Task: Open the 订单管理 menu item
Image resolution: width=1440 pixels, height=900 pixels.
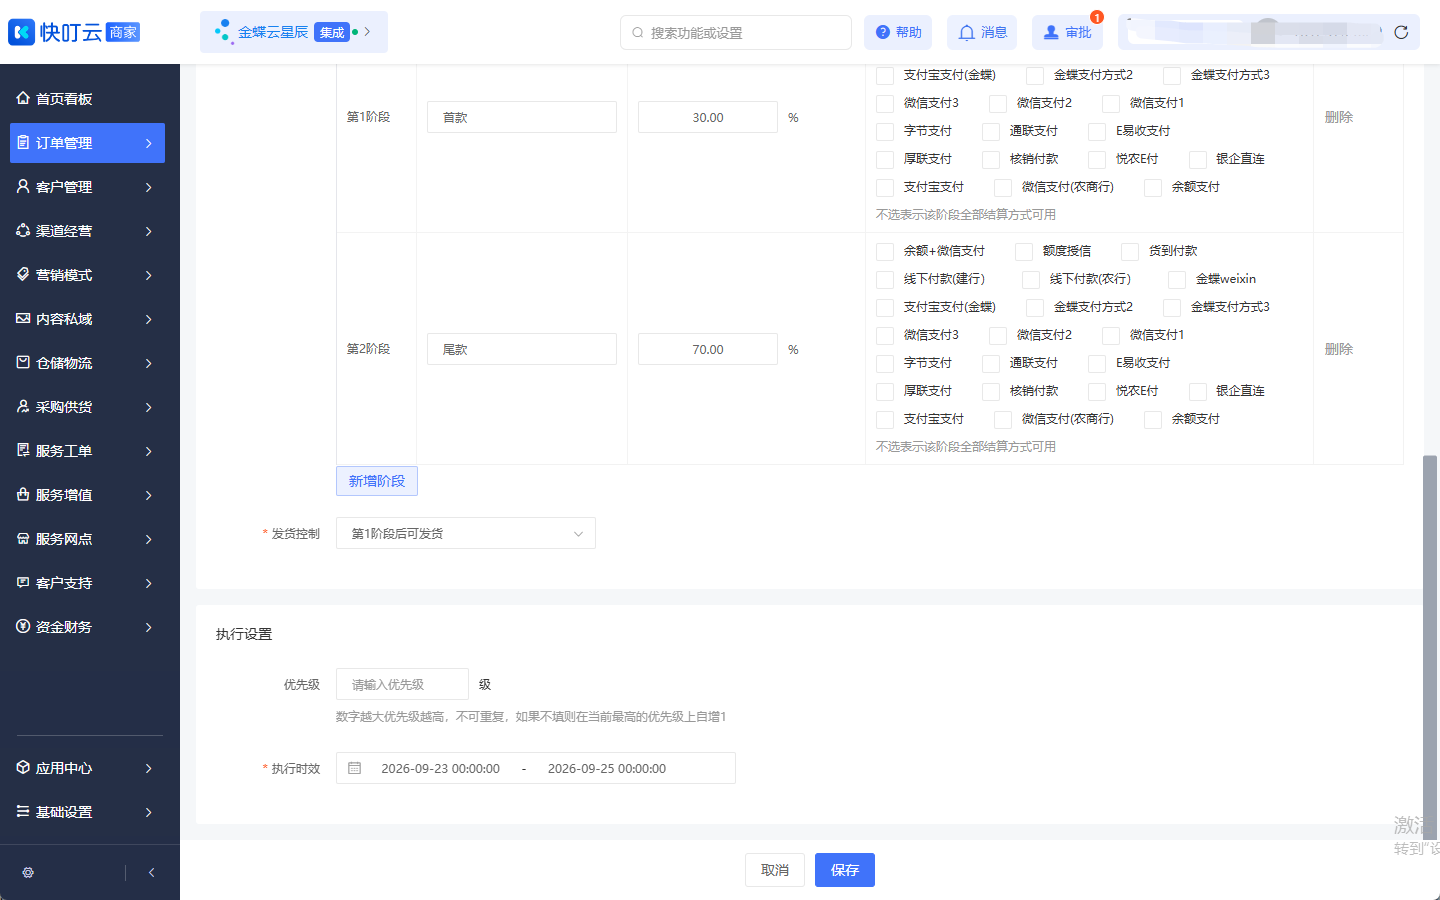Action: tap(87, 143)
